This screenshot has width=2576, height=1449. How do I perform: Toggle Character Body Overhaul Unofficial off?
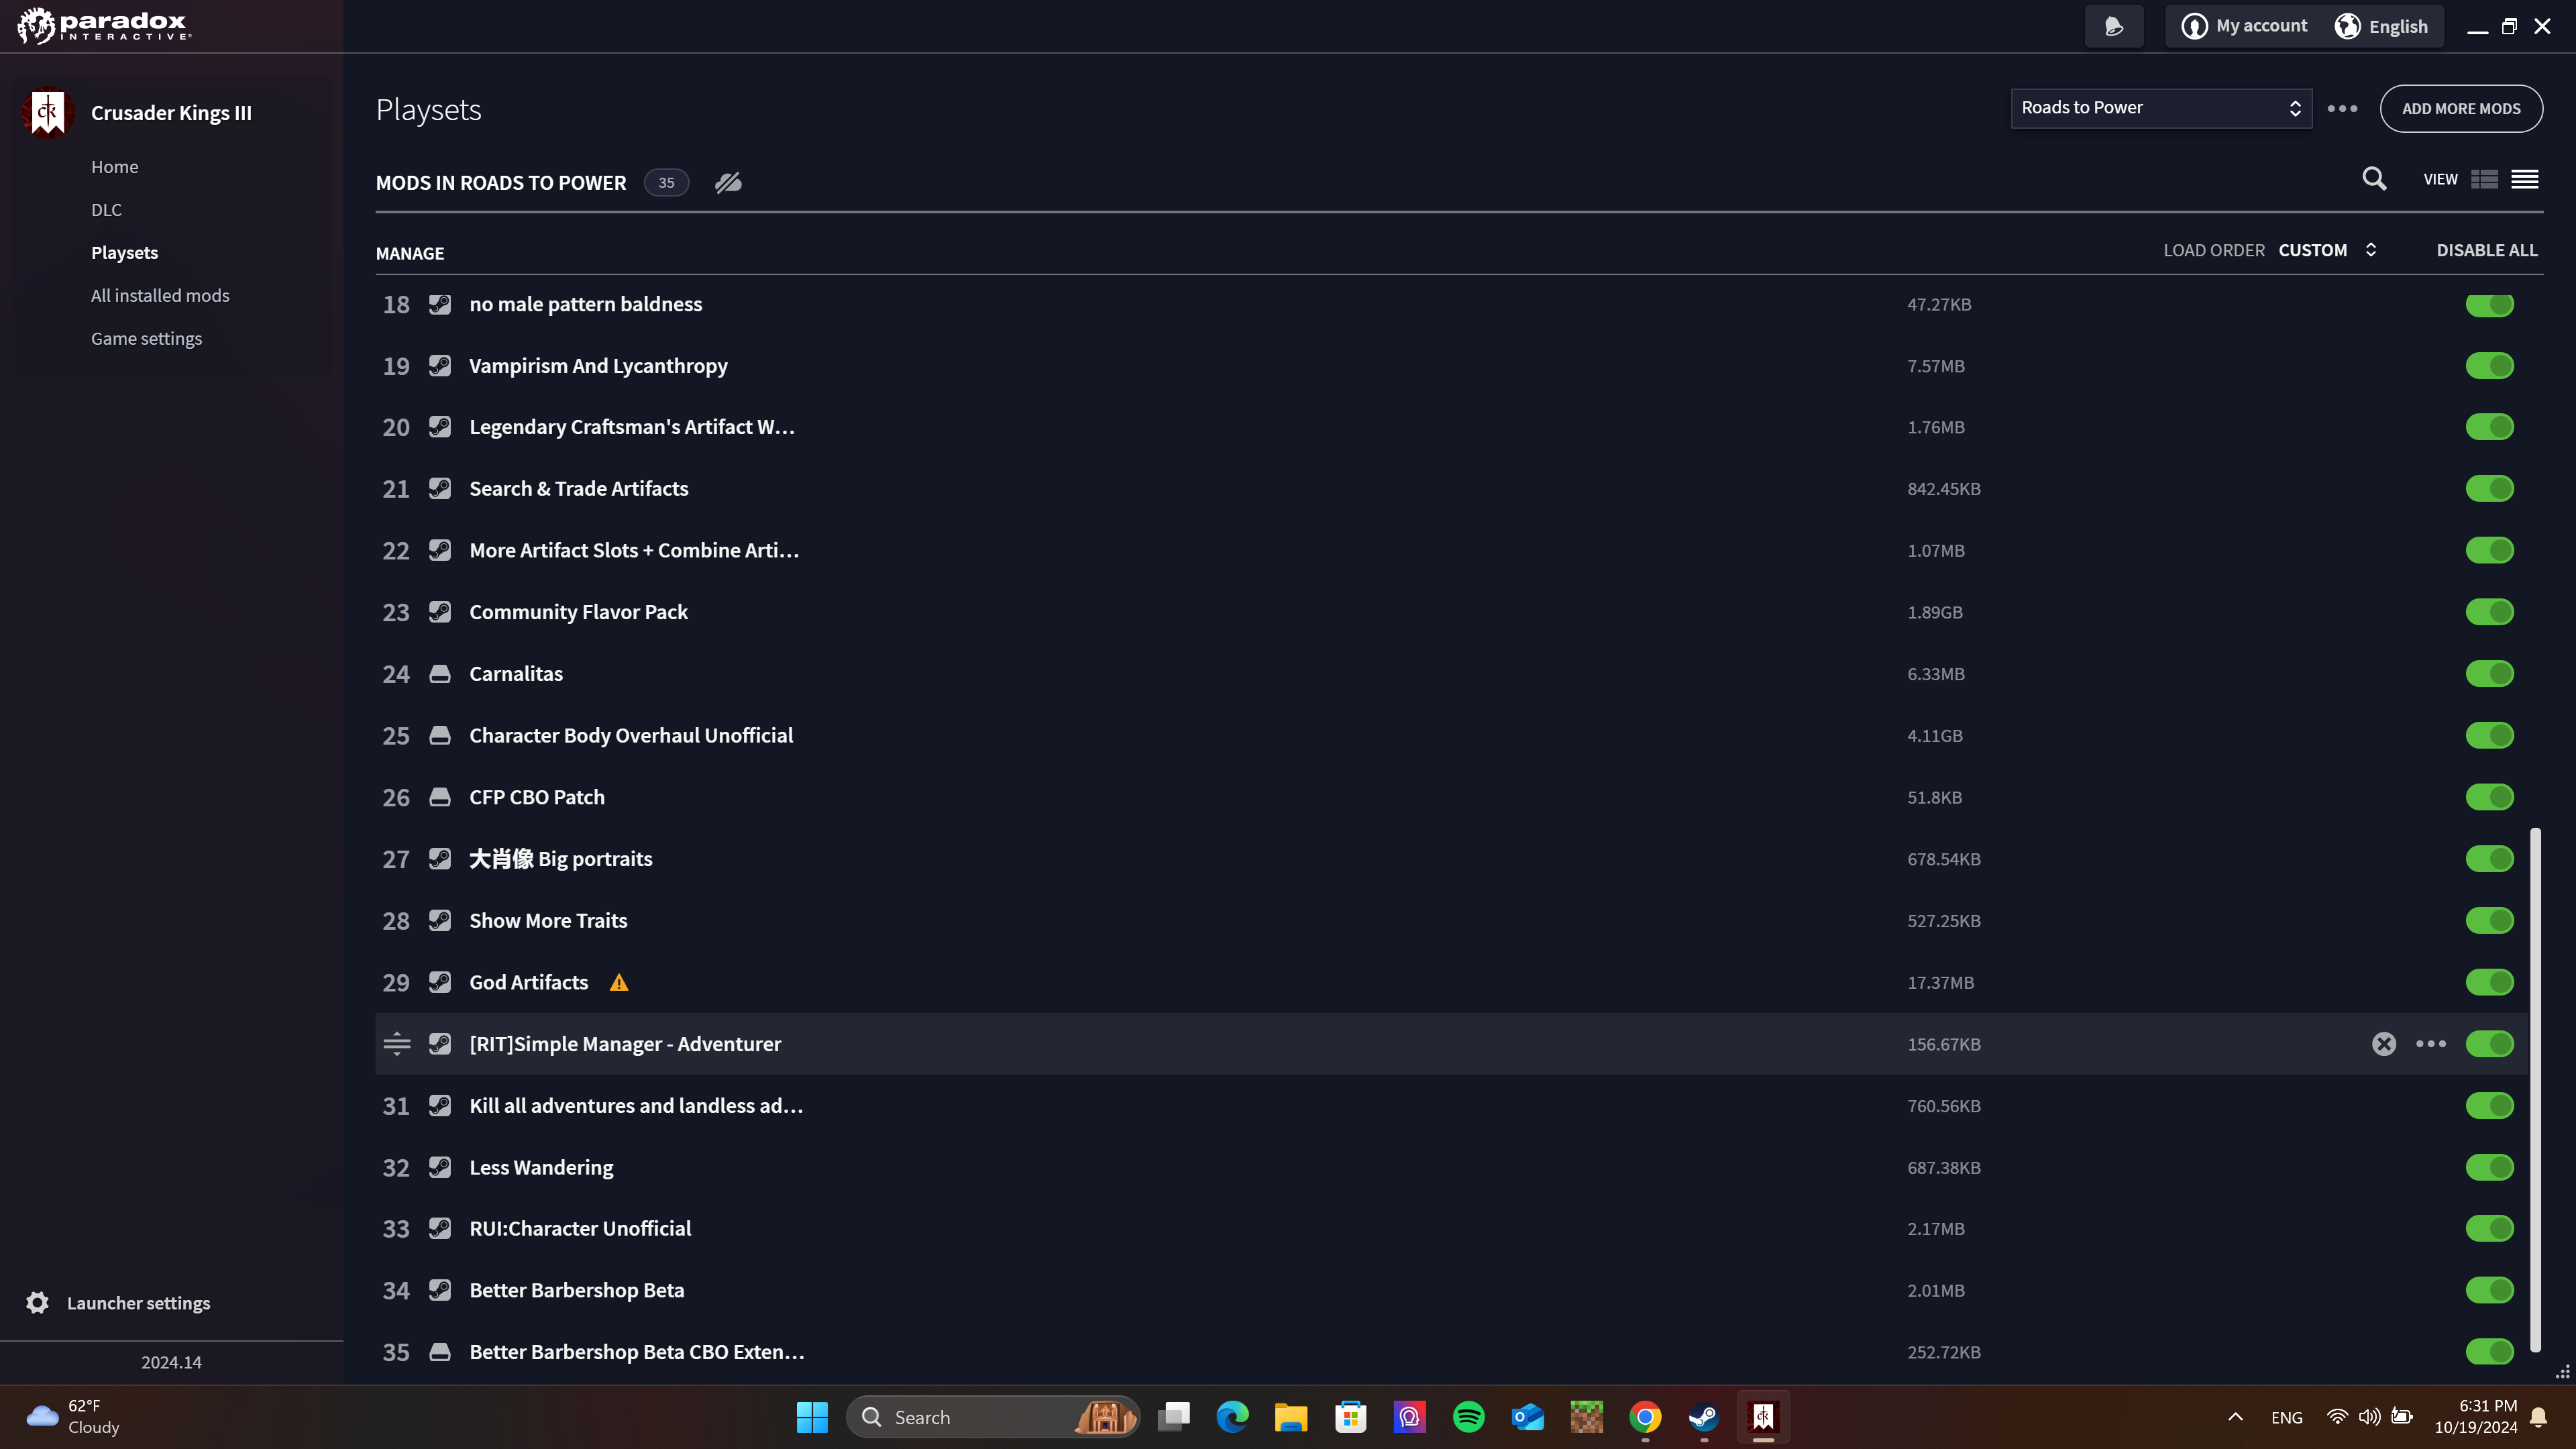[2489, 736]
